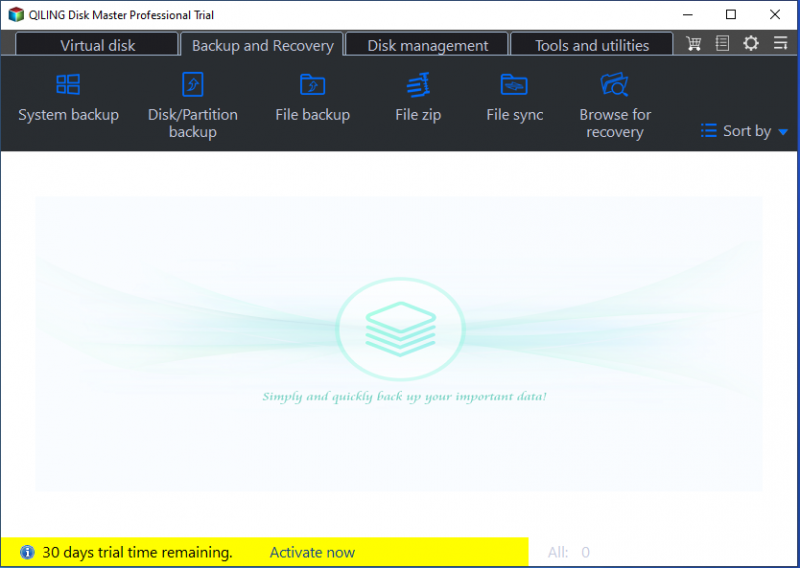This screenshot has width=800, height=568.
Task: Switch to the Virtual disk tab
Action: click(97, 45)
